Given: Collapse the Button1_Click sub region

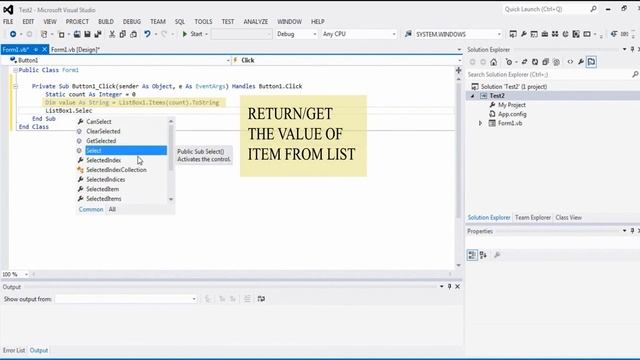Looking at the screenshot, I should [15, 87].
